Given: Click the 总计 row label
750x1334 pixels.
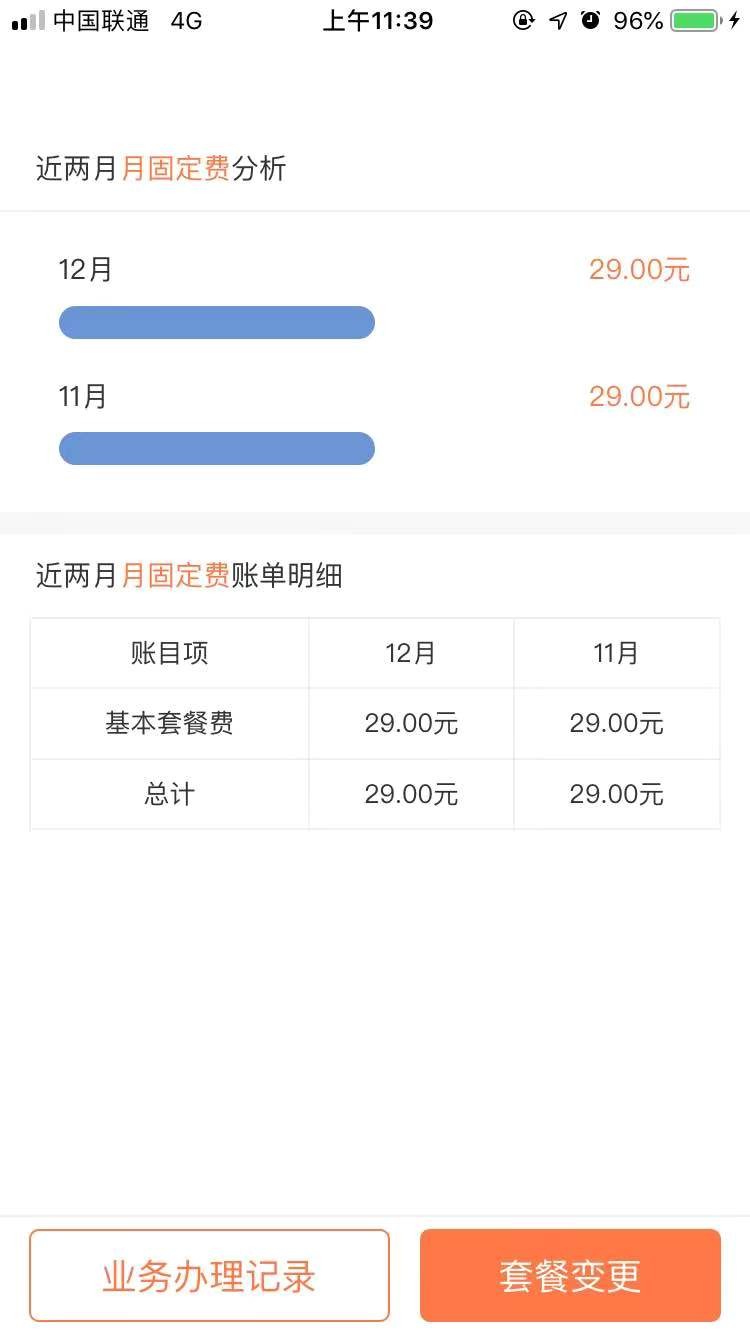Looking at the screenshot, I should (x=169, y=794).
